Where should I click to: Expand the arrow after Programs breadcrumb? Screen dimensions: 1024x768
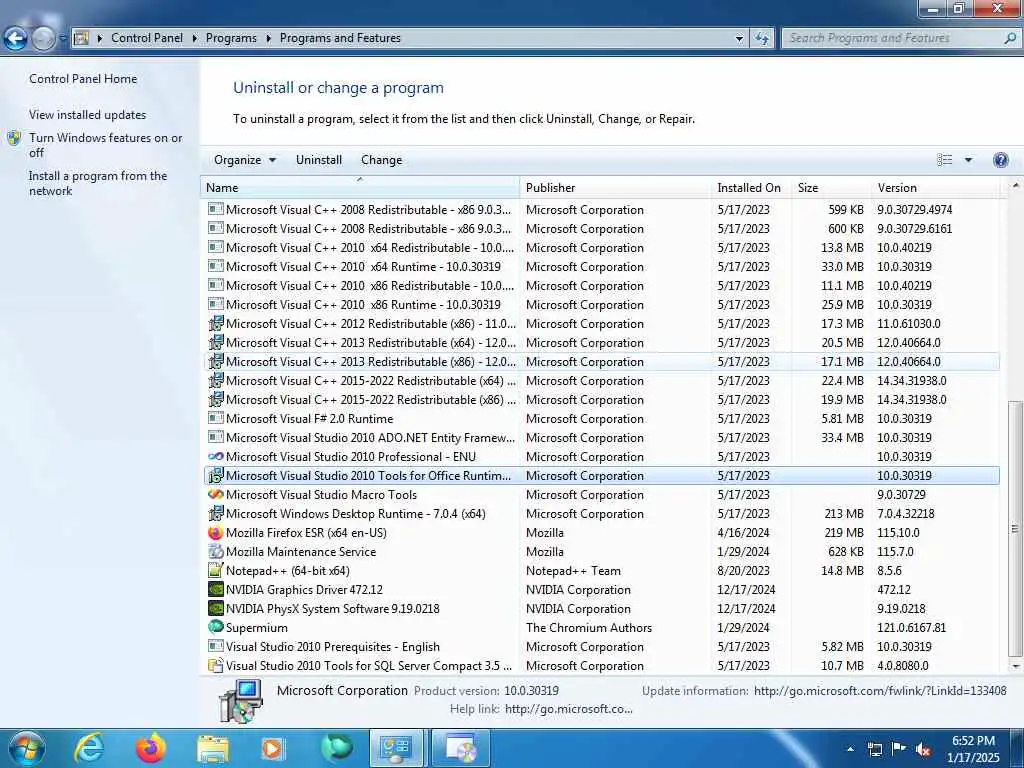pyautogui.click(x=268, y=39)
